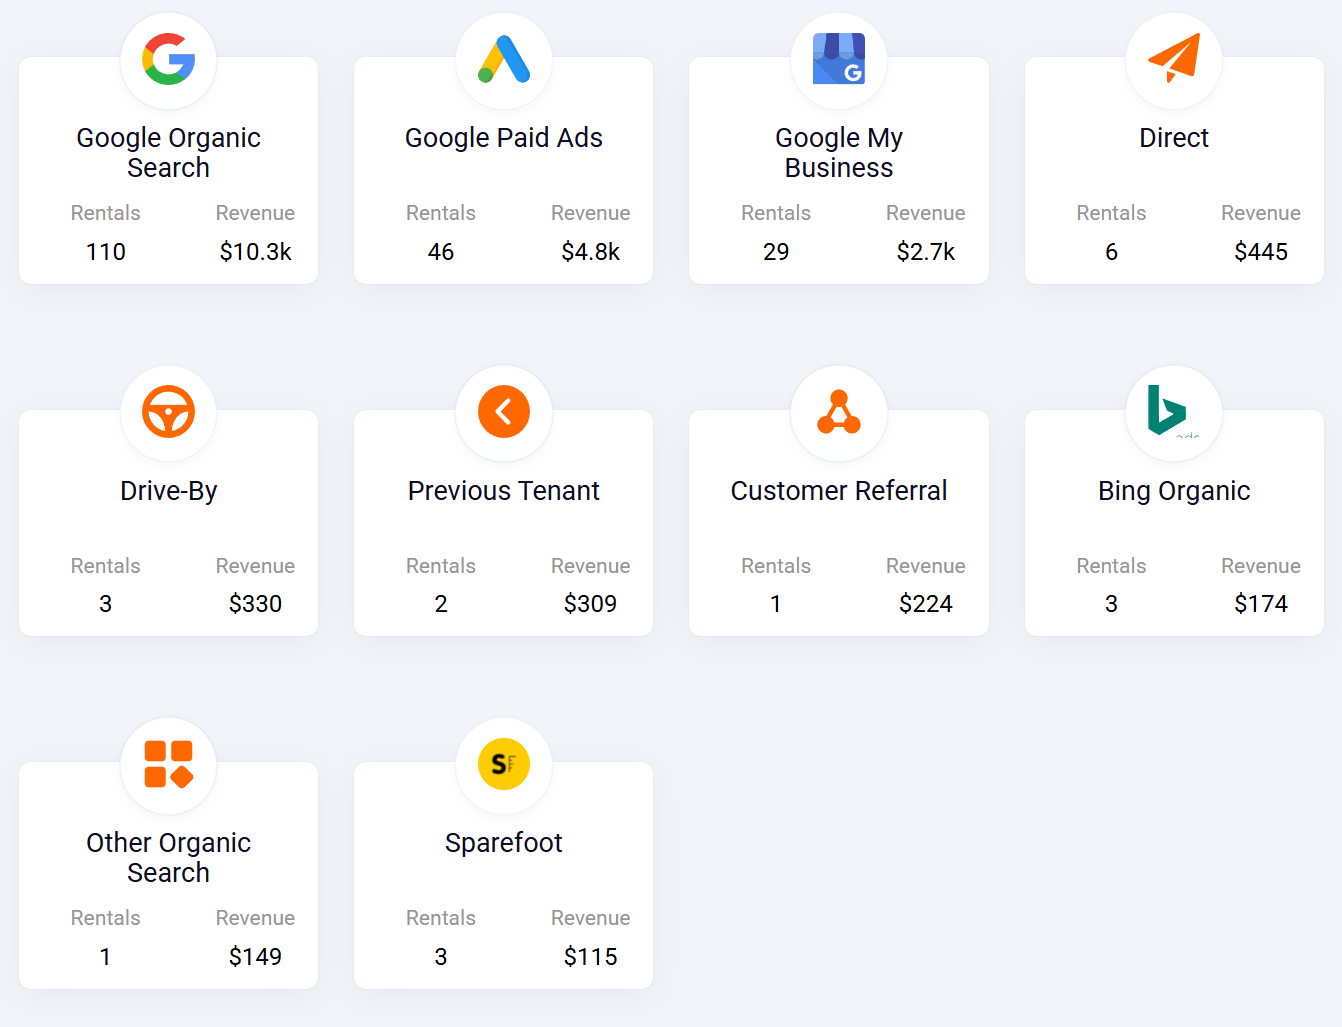
Task: Select the Google My Business heading
Action: coord(839,152)
